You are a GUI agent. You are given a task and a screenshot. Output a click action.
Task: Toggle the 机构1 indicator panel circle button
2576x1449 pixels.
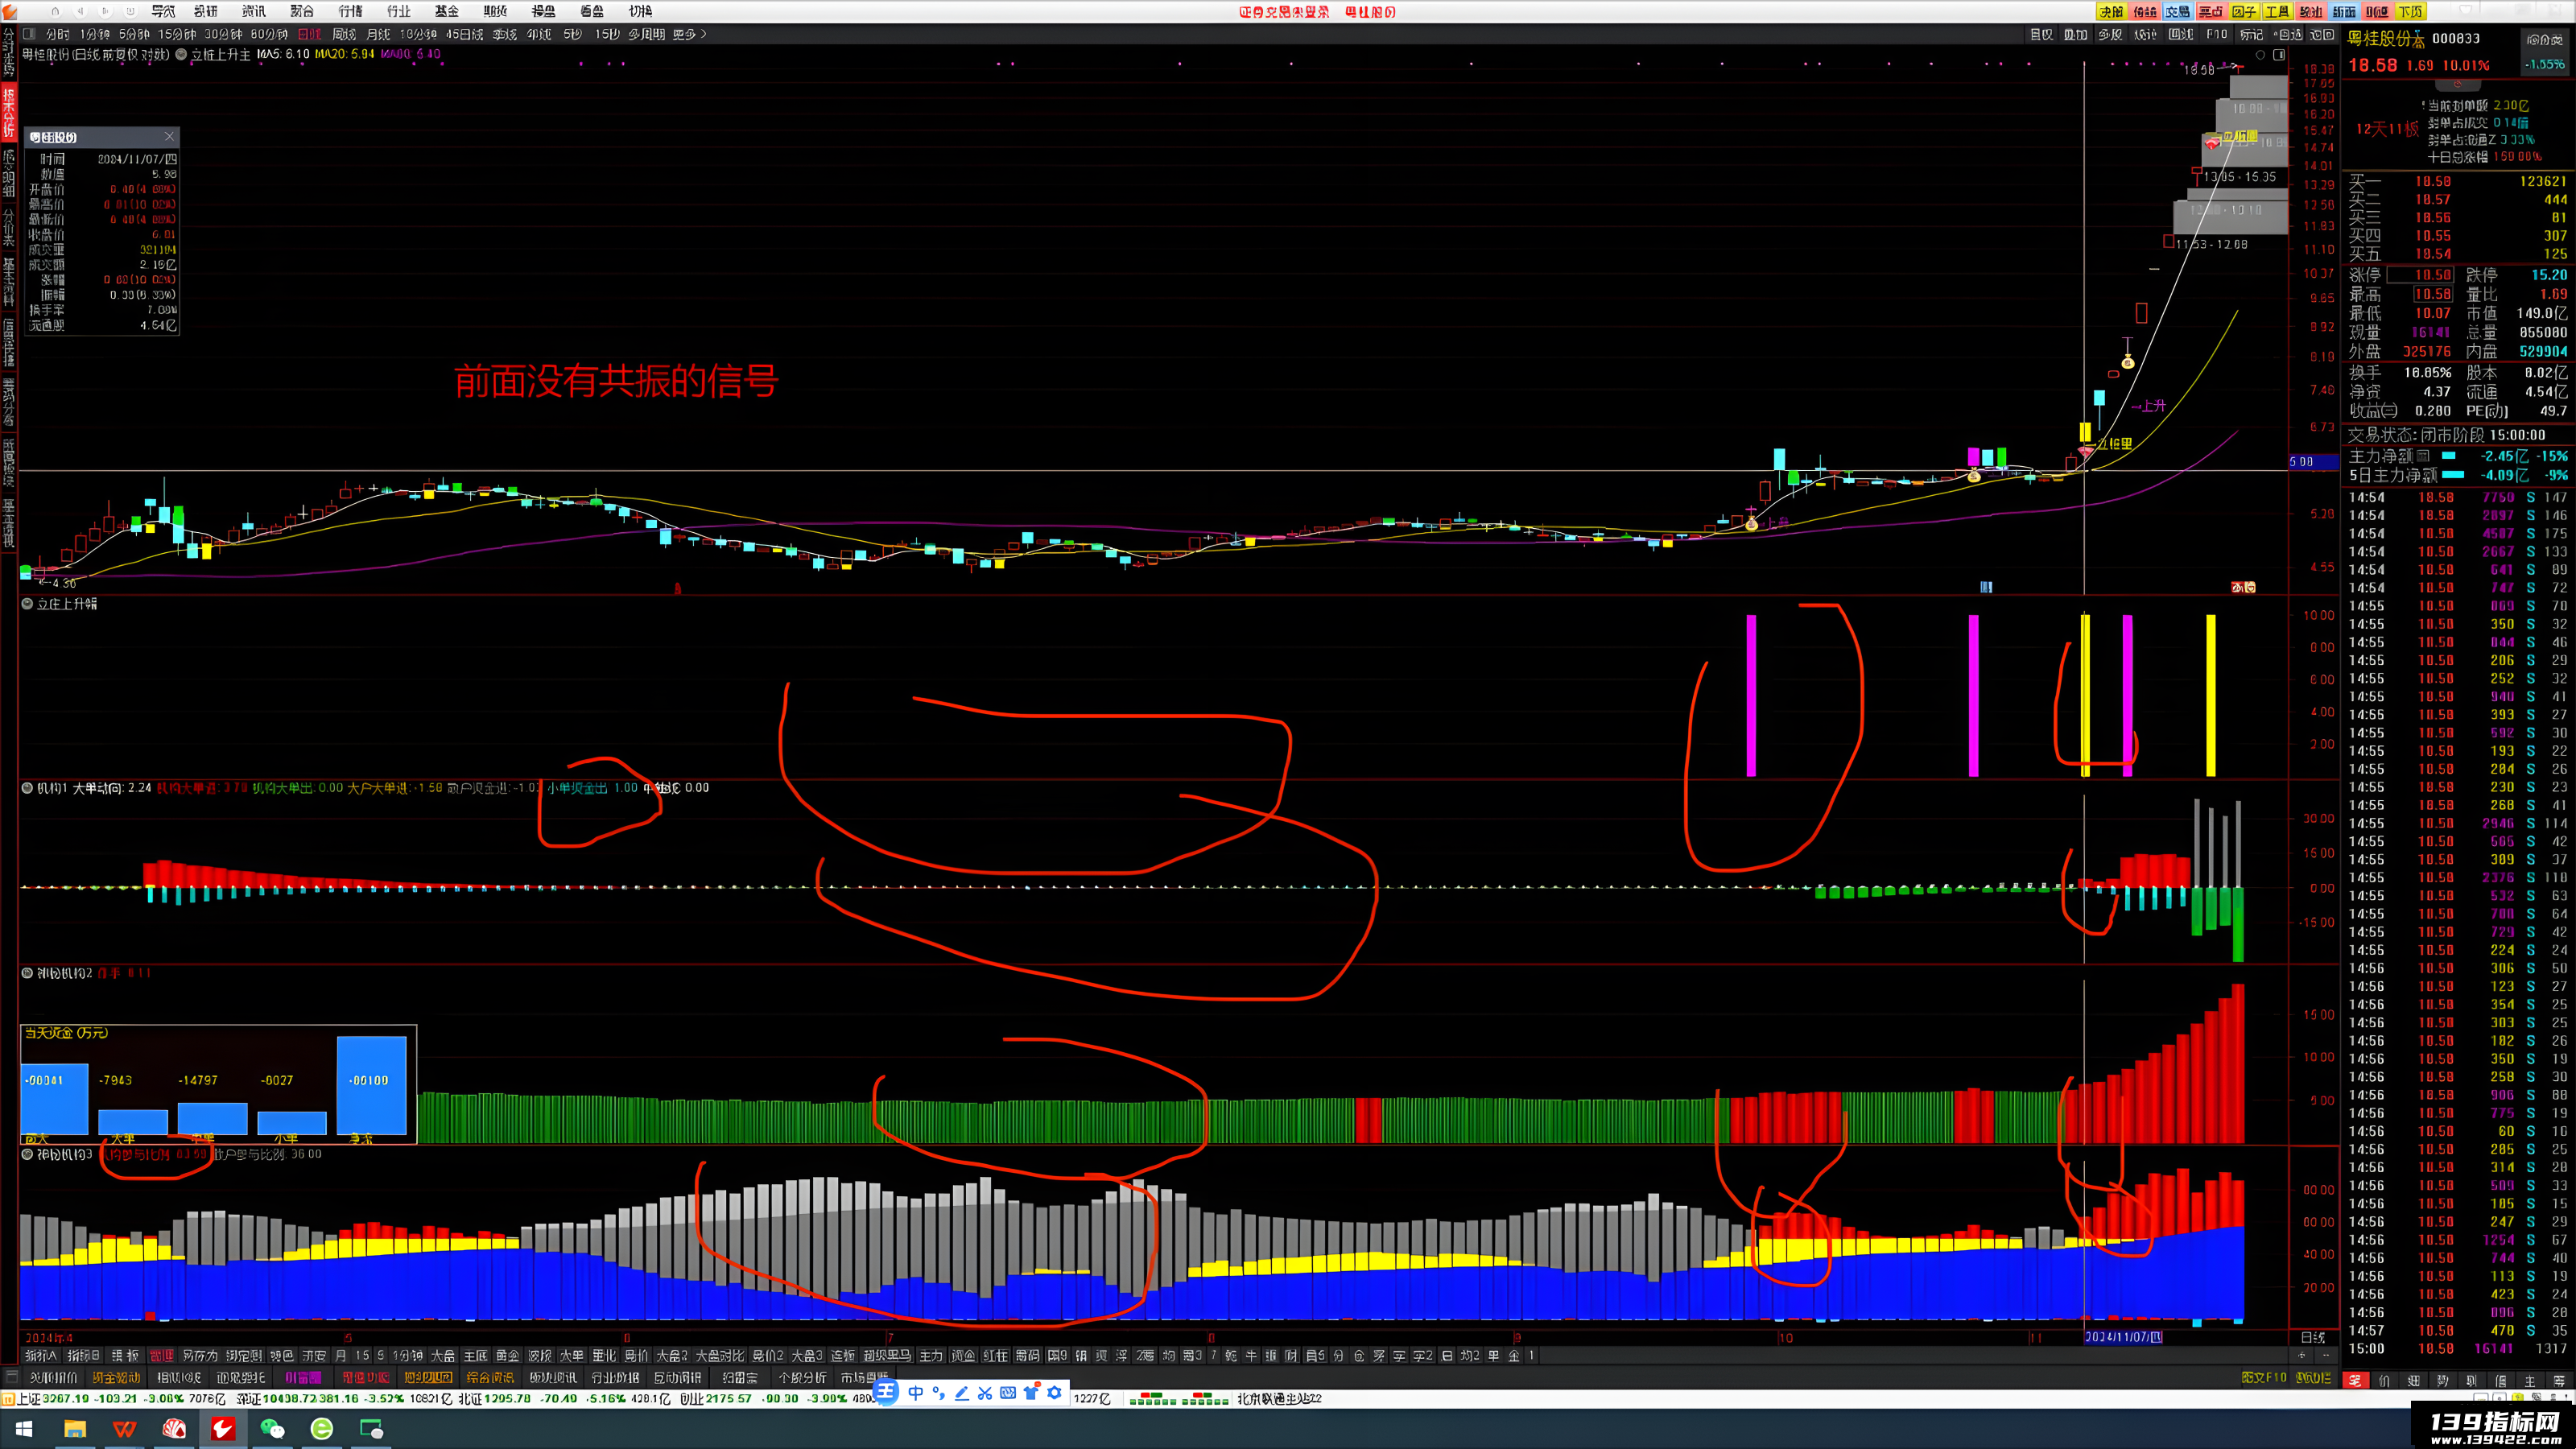pos(28,788)
